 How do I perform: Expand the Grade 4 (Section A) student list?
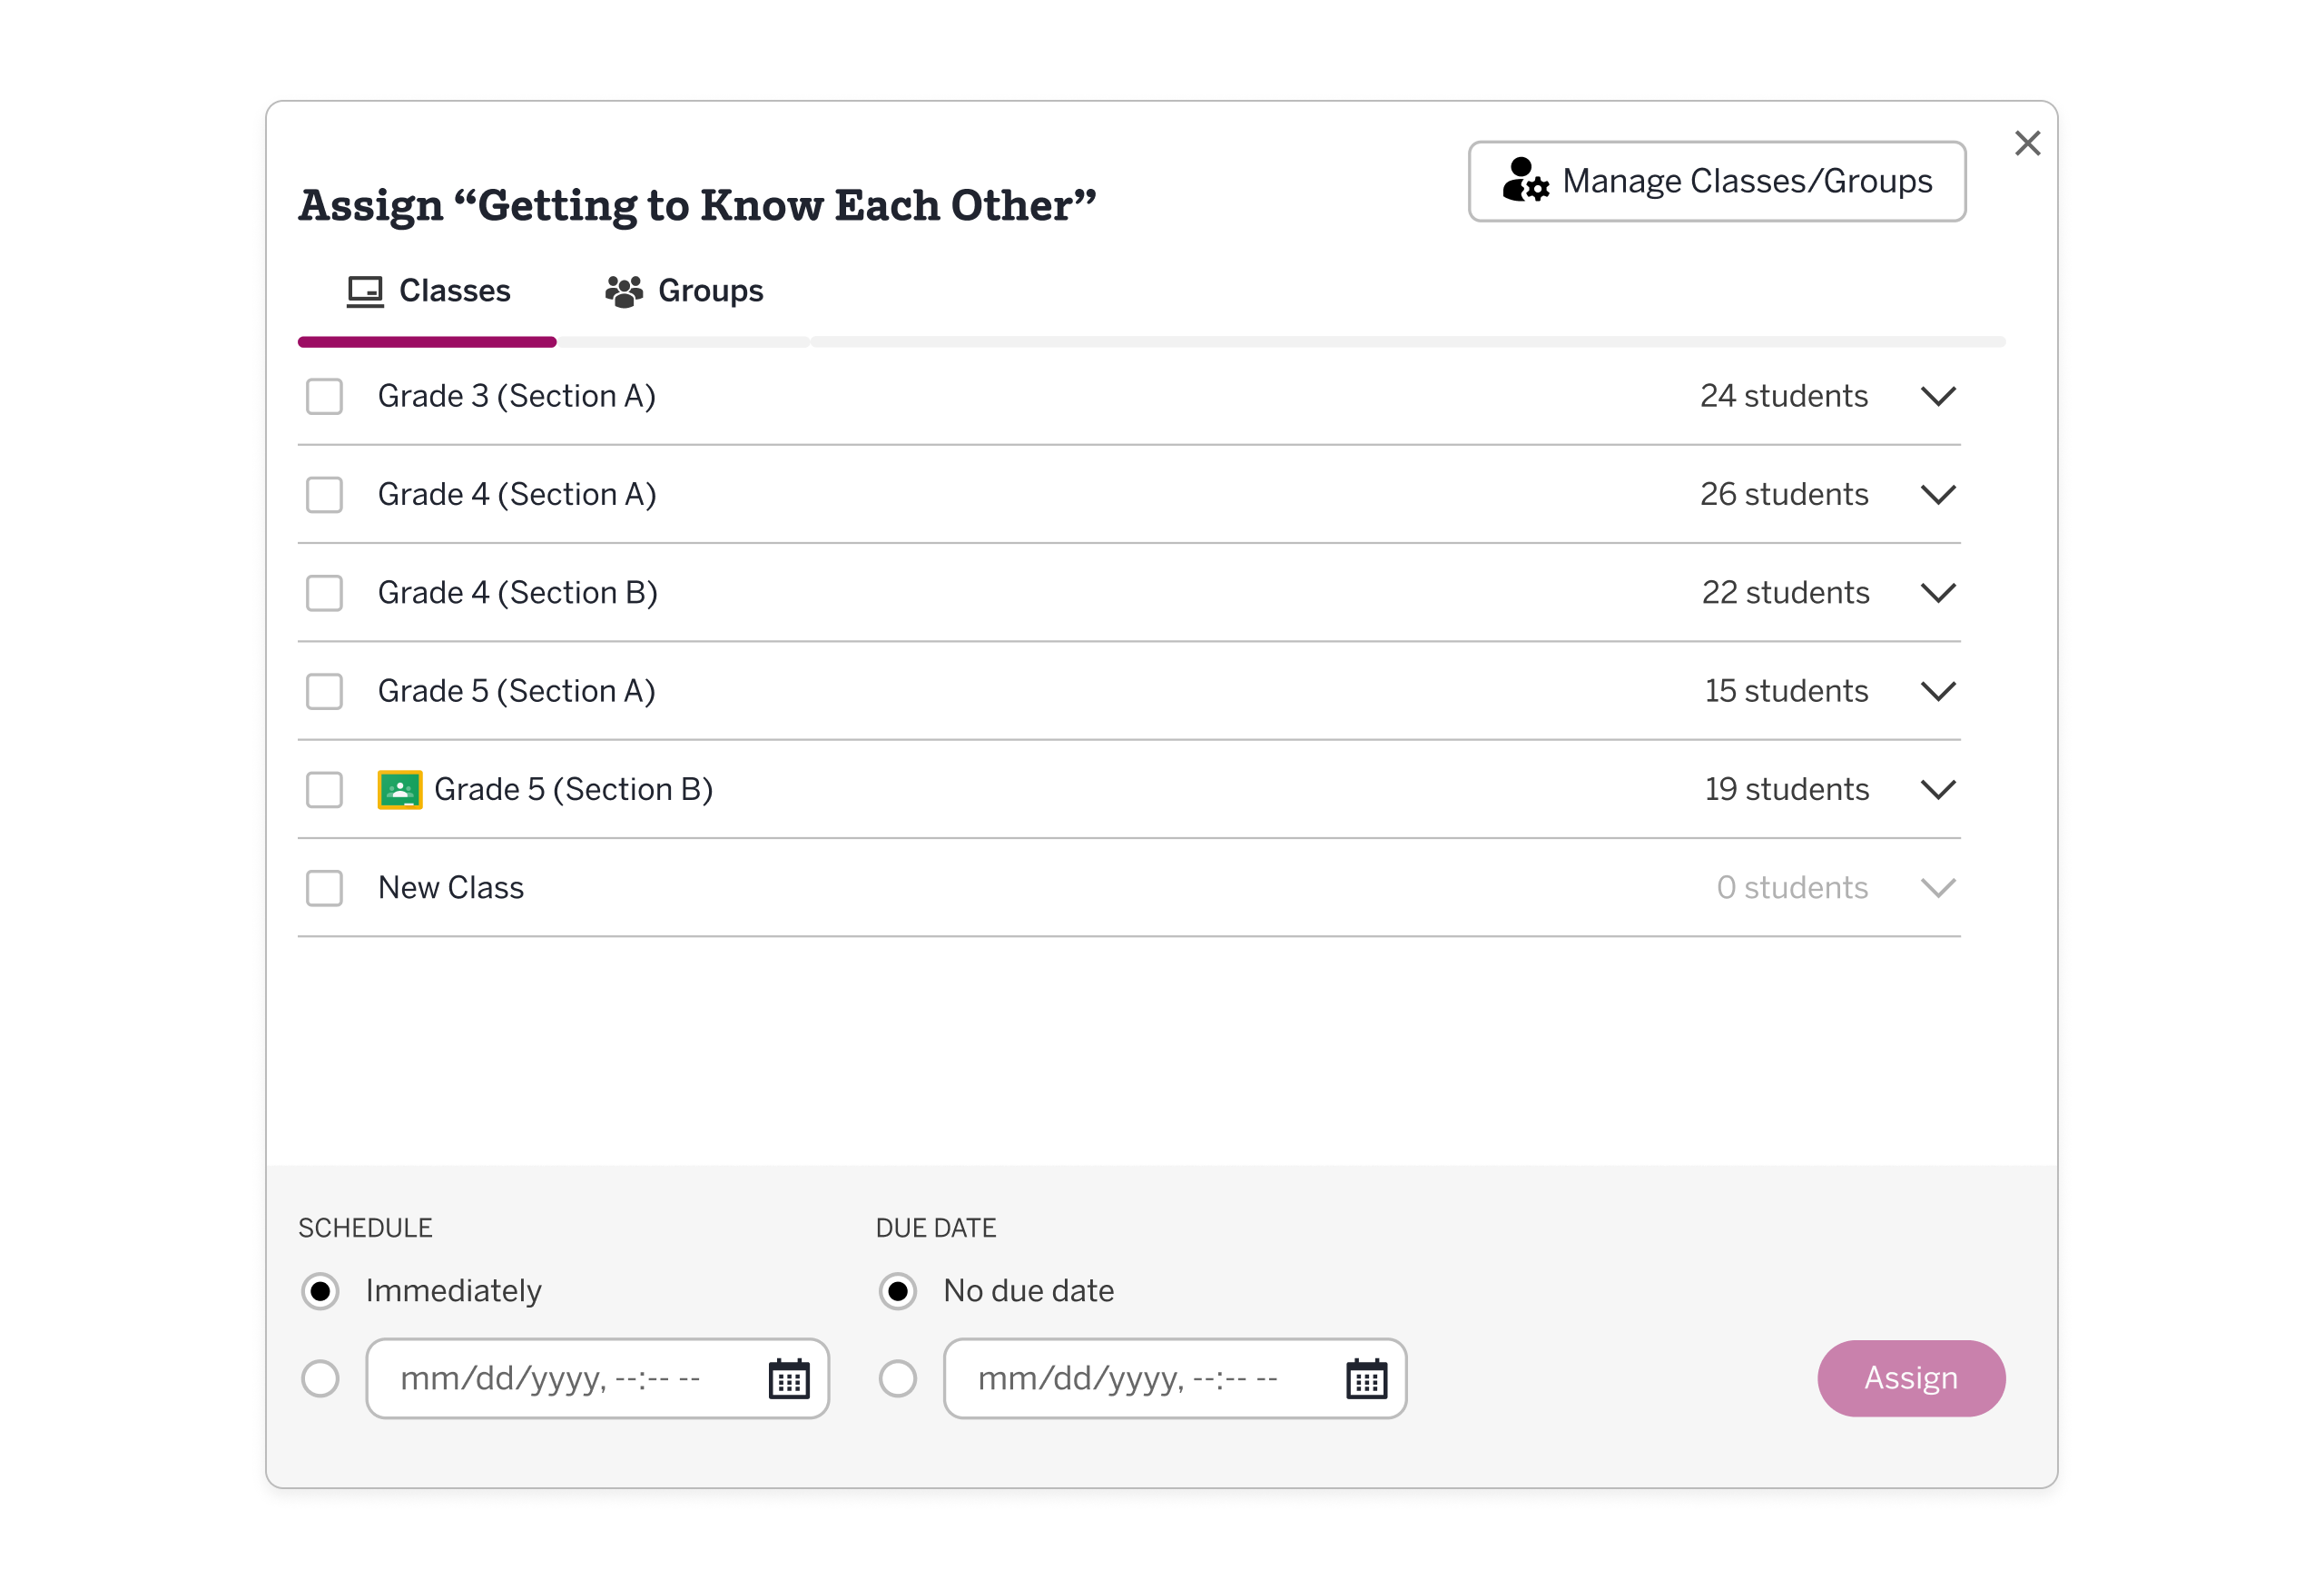(1938, 495)
